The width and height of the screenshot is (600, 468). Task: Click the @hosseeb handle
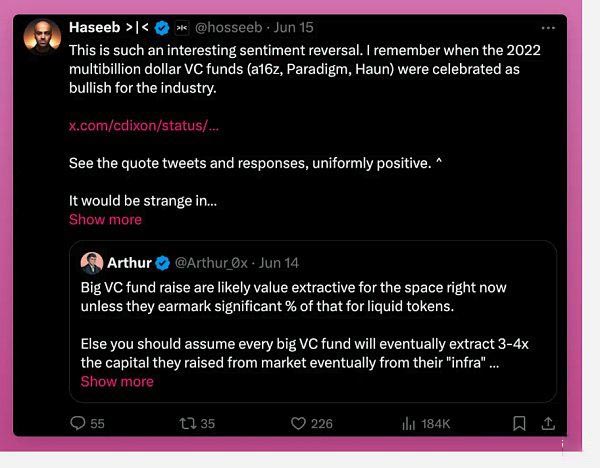[x=228, y=28]
